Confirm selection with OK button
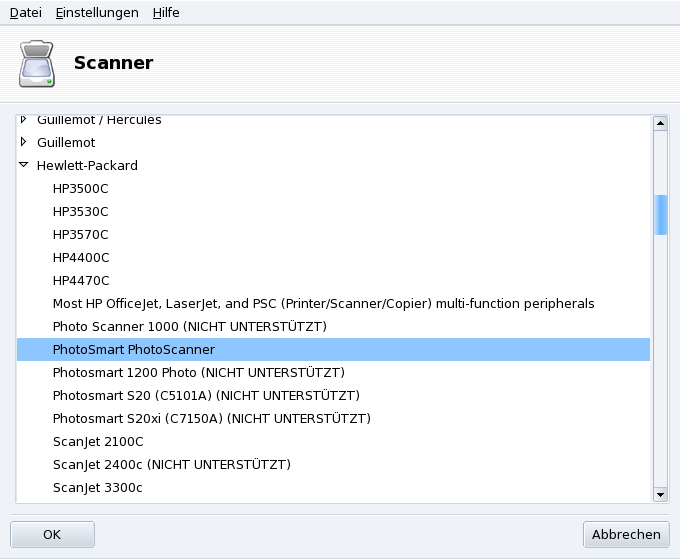This screenshot has width=680, height=560. tap(52, 535)
